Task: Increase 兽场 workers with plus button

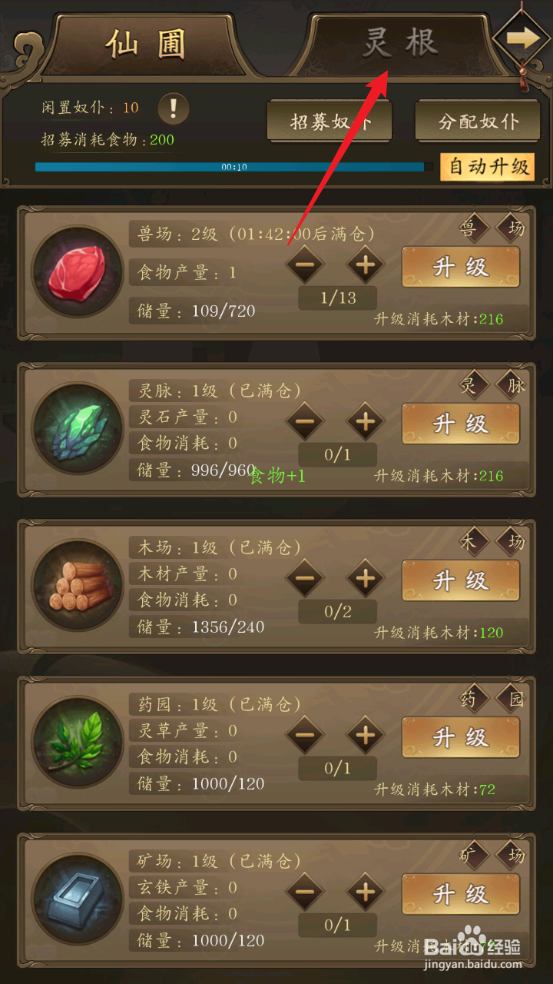Action: coord(365,264)
